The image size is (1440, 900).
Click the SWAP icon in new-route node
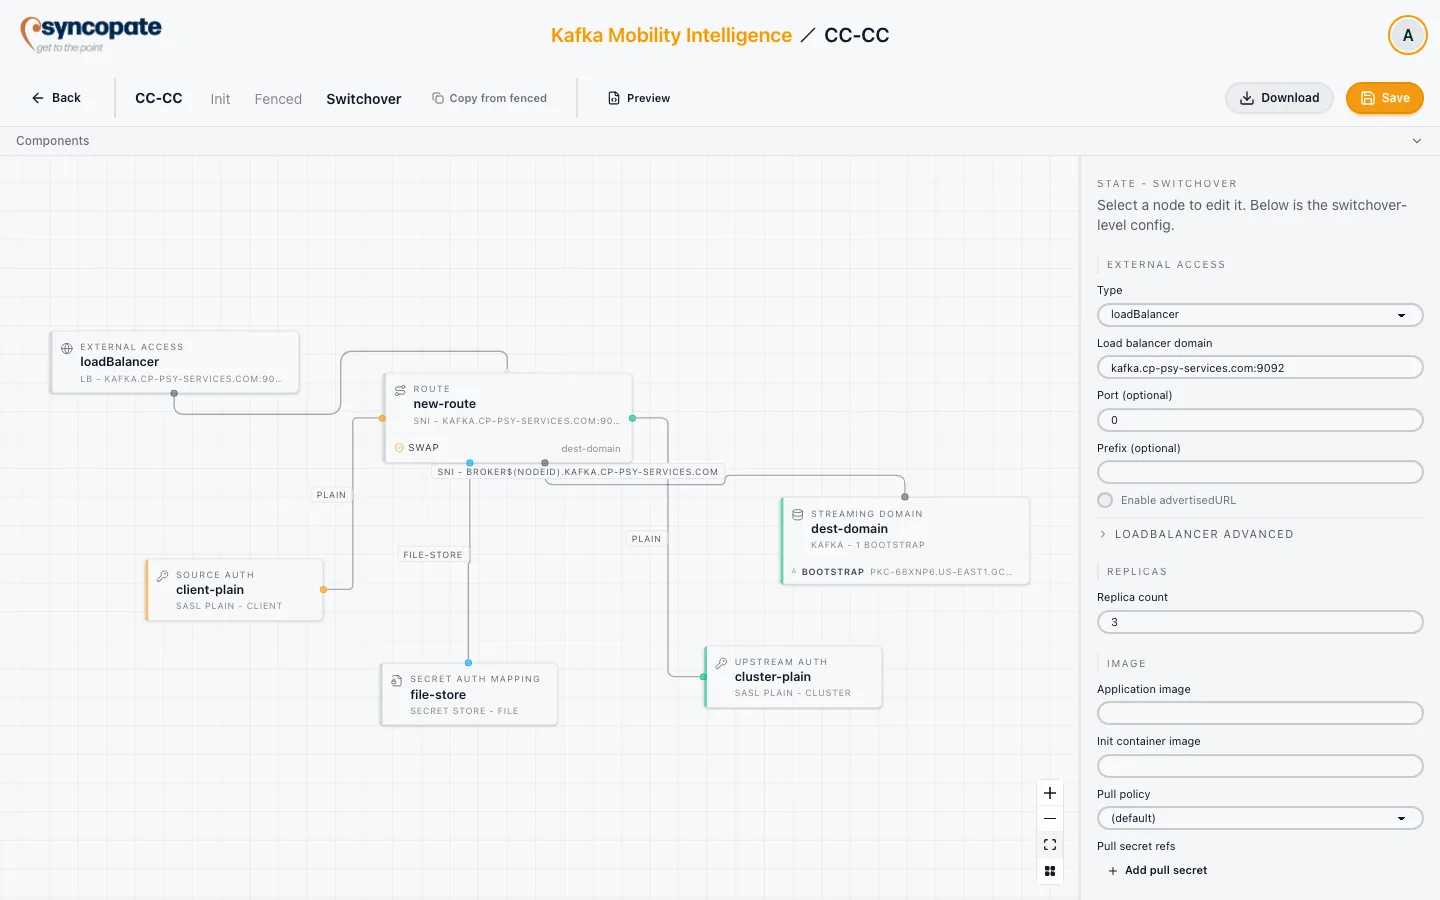pos(400,448)
